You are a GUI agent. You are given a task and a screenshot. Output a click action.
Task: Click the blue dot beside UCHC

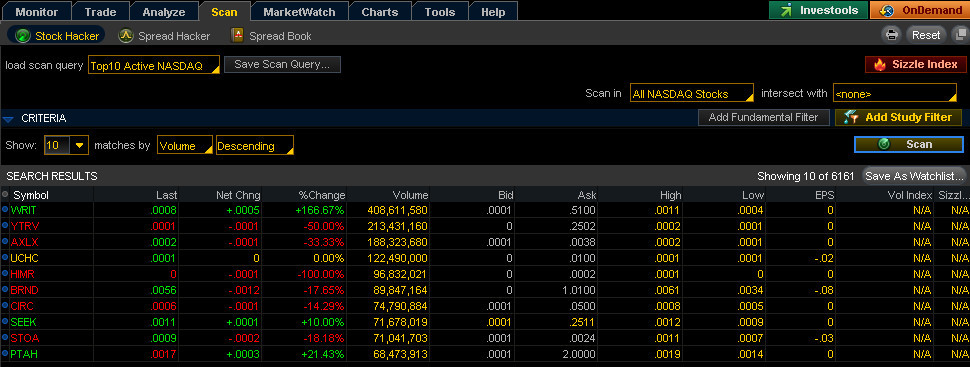[6, 257]
